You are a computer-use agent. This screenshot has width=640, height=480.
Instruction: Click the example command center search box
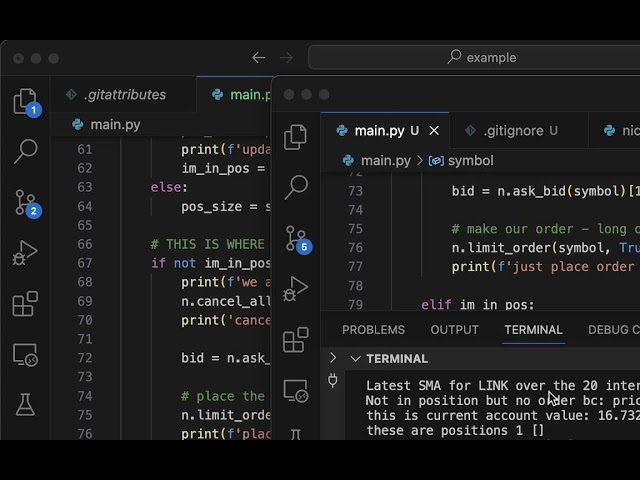coord(473,58)
